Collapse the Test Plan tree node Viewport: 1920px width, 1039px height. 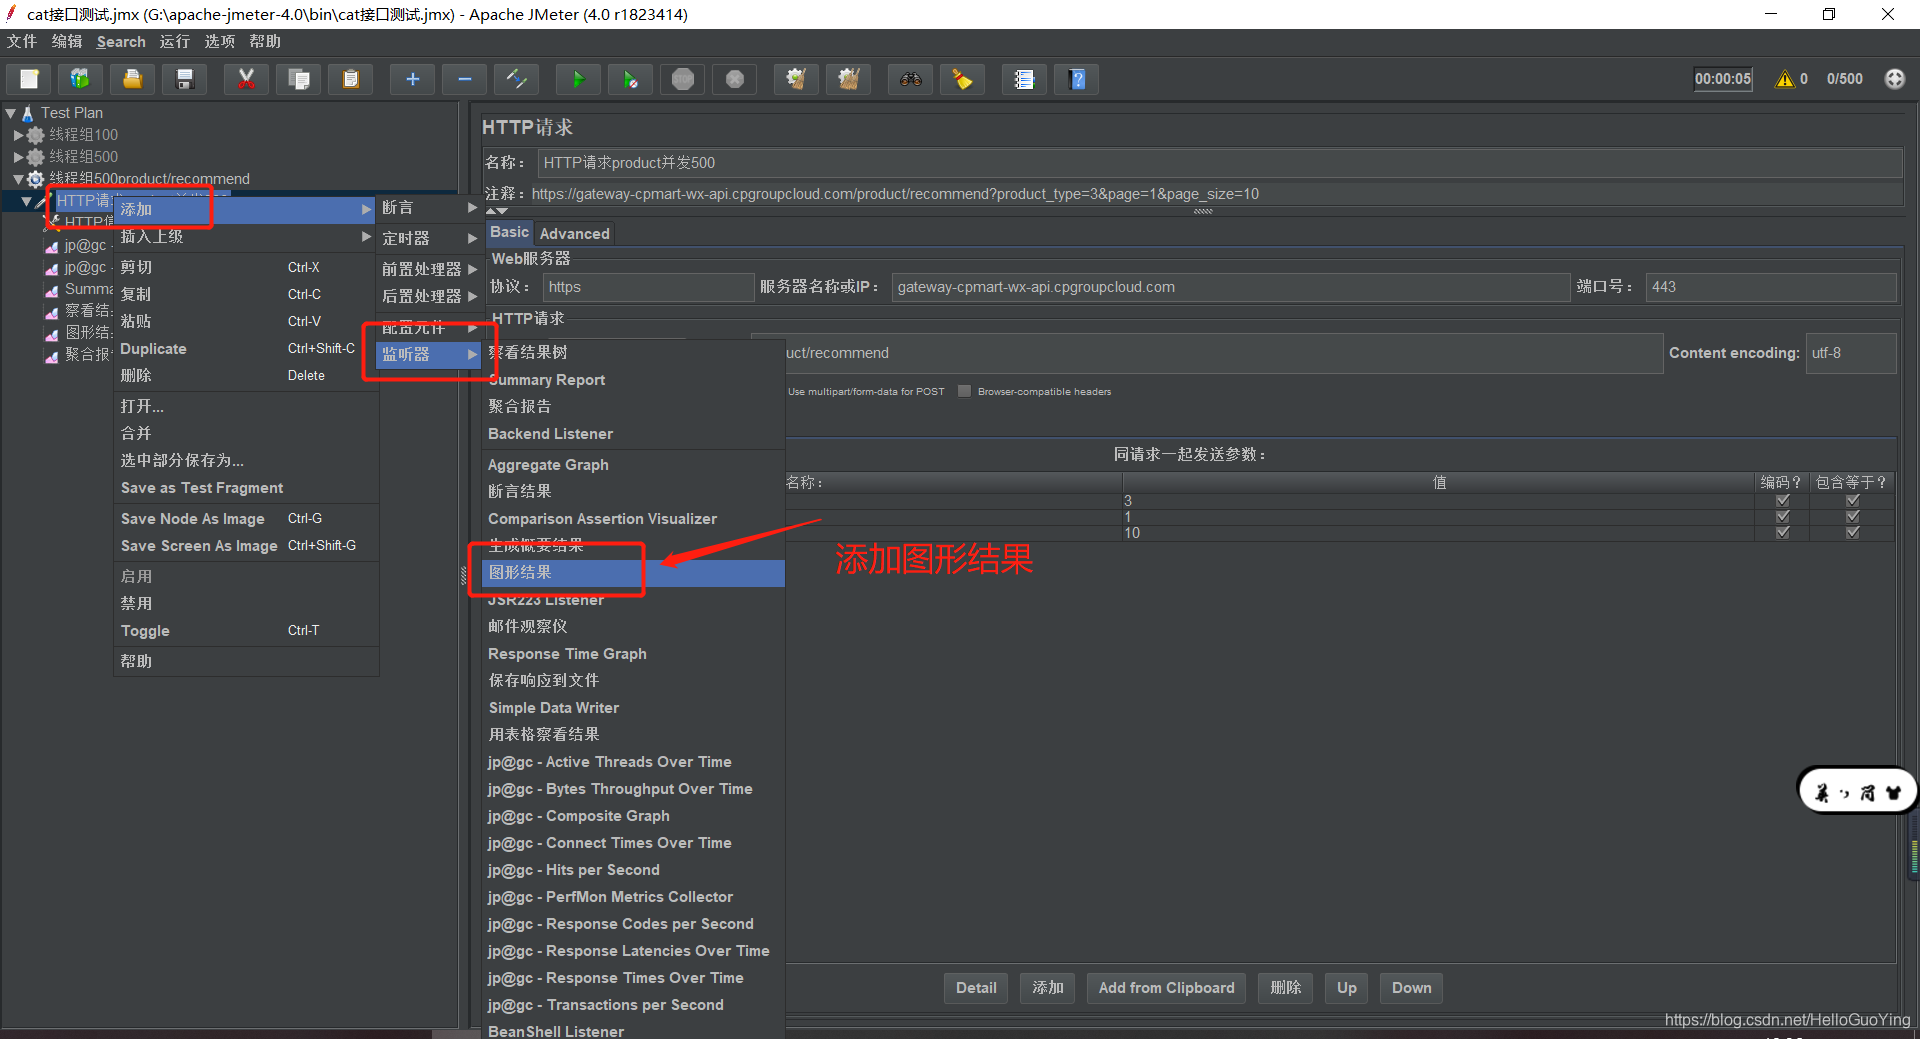(10, 113)
